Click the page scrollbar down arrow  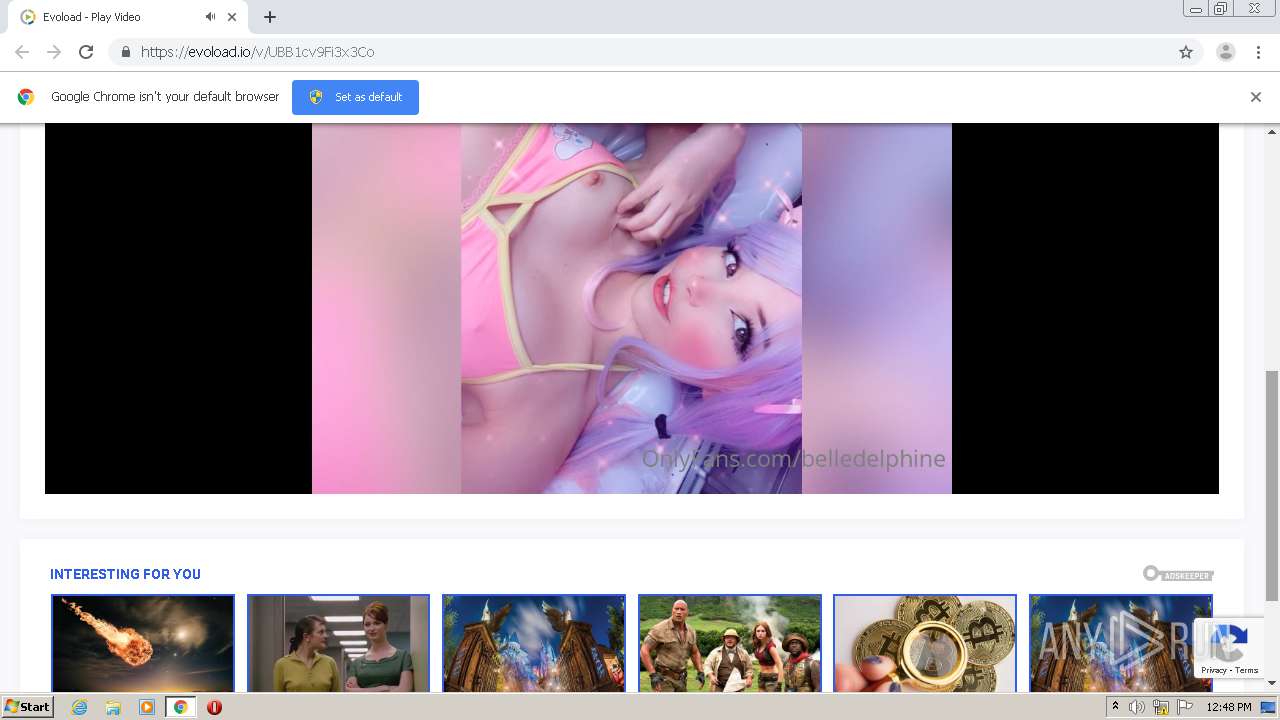pos(1272,683)
